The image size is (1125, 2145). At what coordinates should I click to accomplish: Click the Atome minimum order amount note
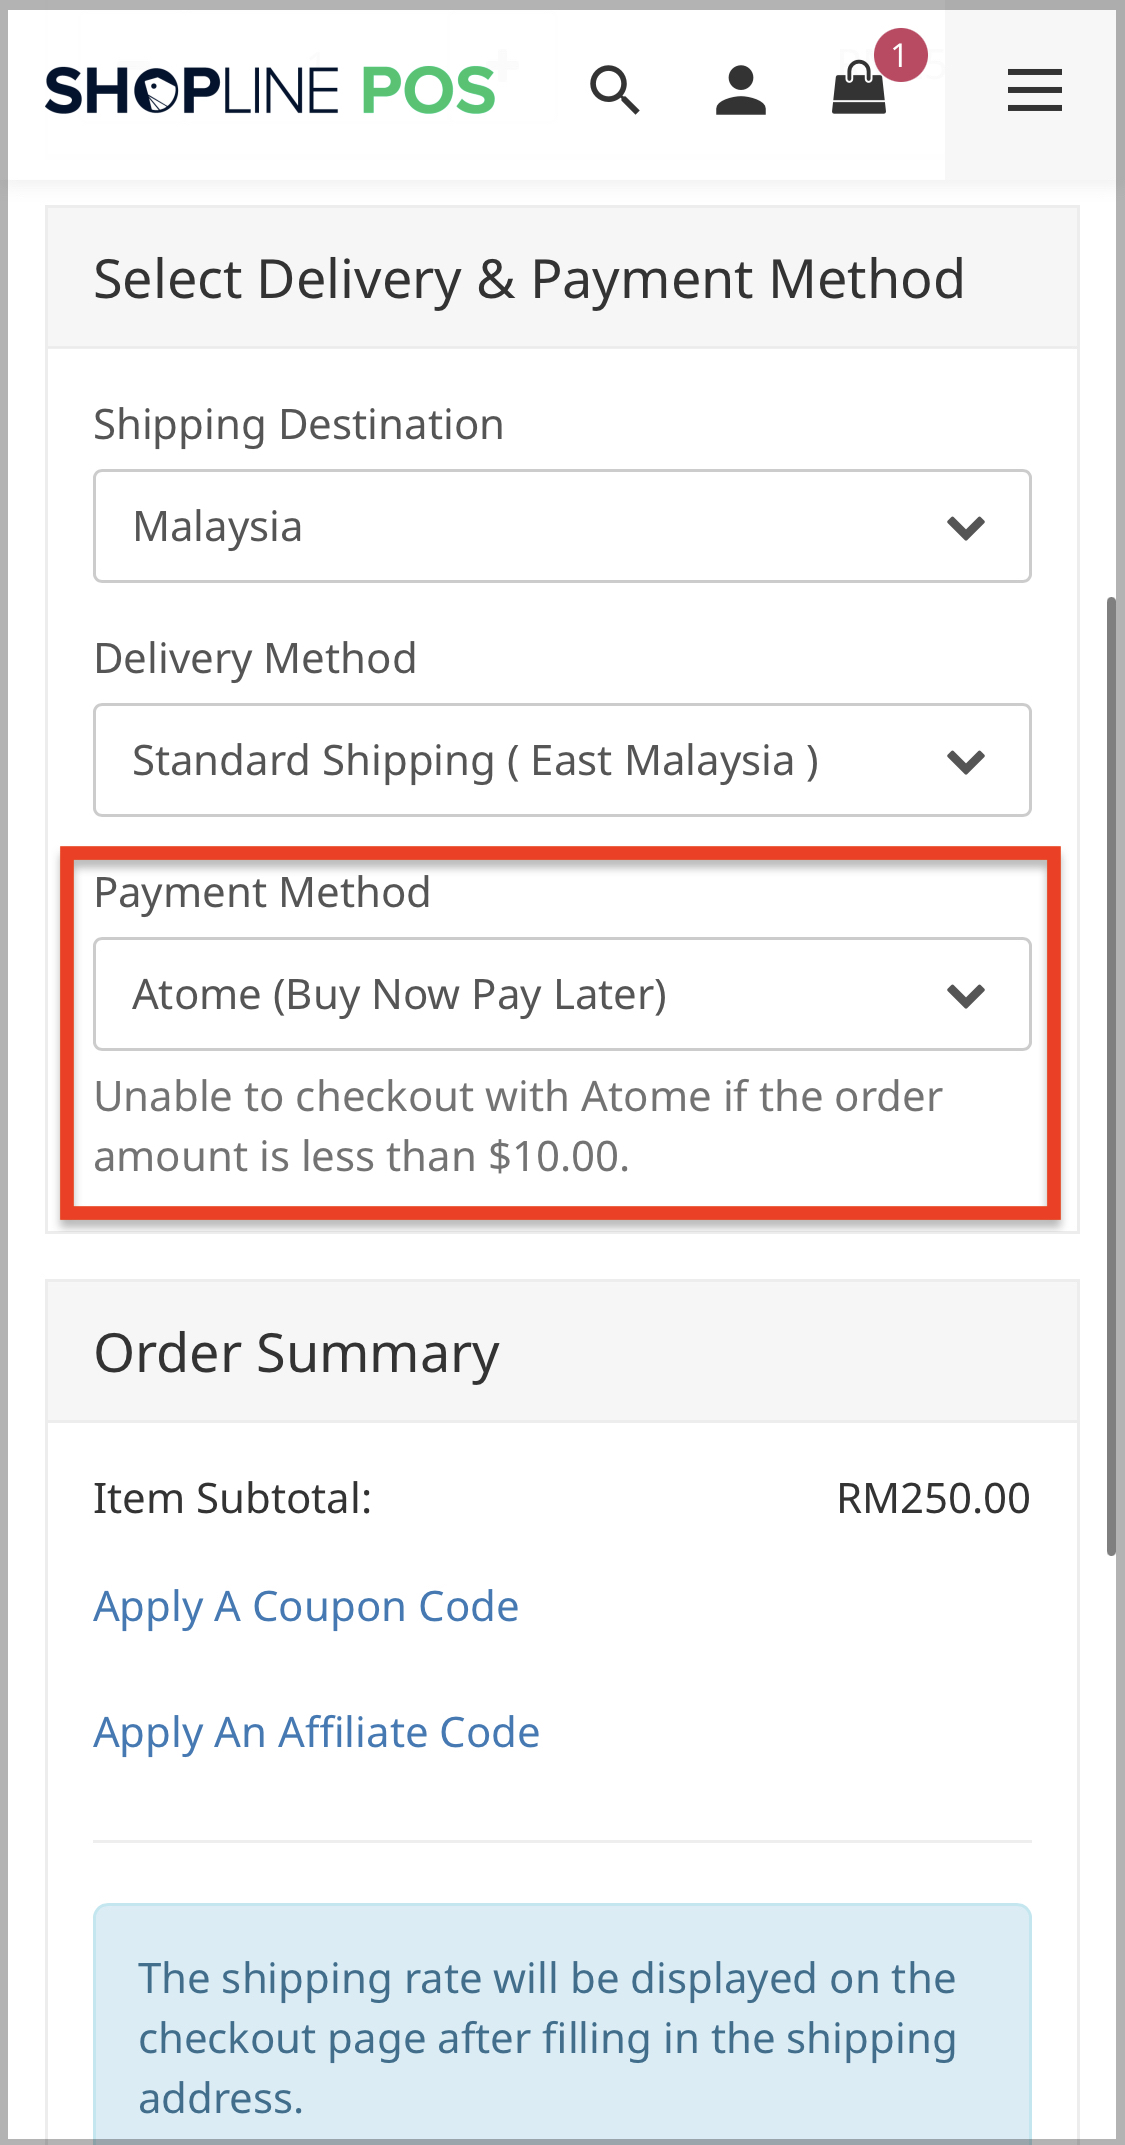point(518,1127)
